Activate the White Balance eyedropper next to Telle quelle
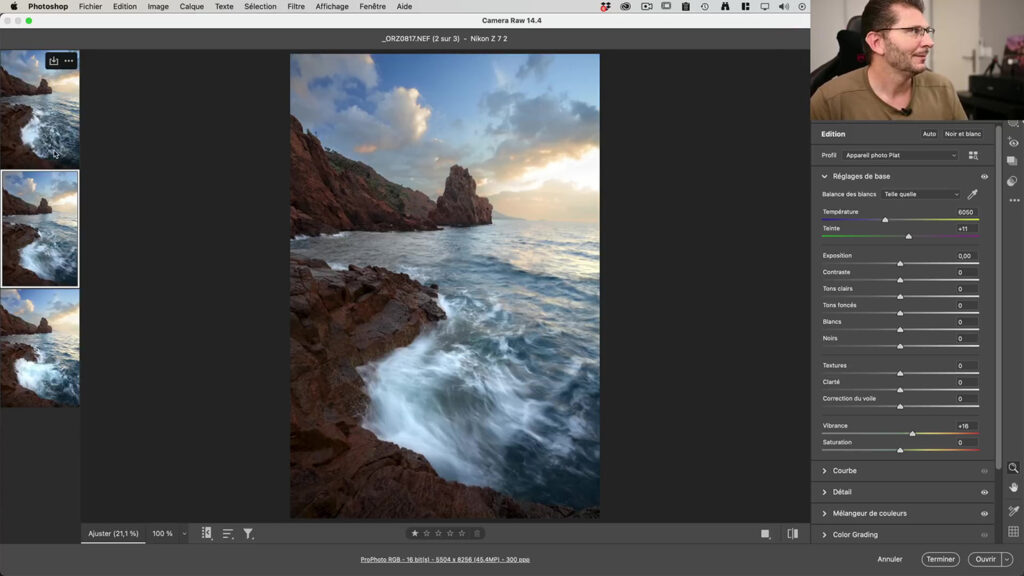Viewport: 1024px width, 576px height. point(973,194)
